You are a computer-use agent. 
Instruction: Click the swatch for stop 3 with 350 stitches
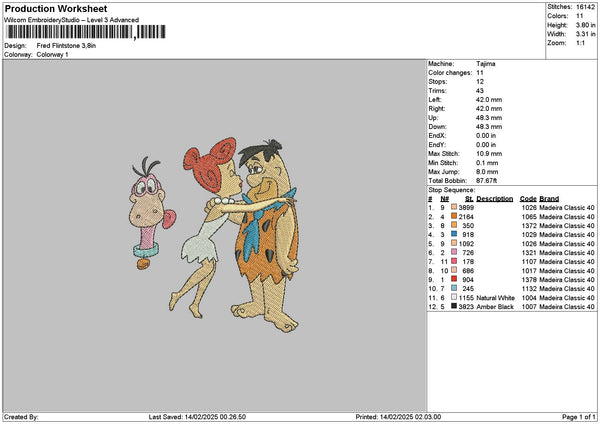point(454,225)
